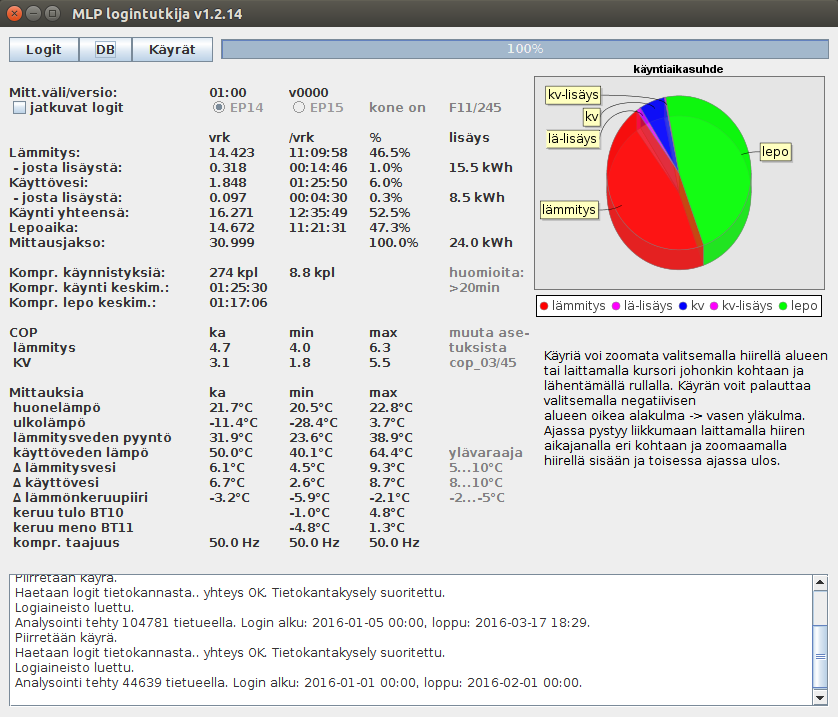Click Δ lämmitysvesi average 6.1°C
Screen dimensions: 838x717
coord(227,467)
